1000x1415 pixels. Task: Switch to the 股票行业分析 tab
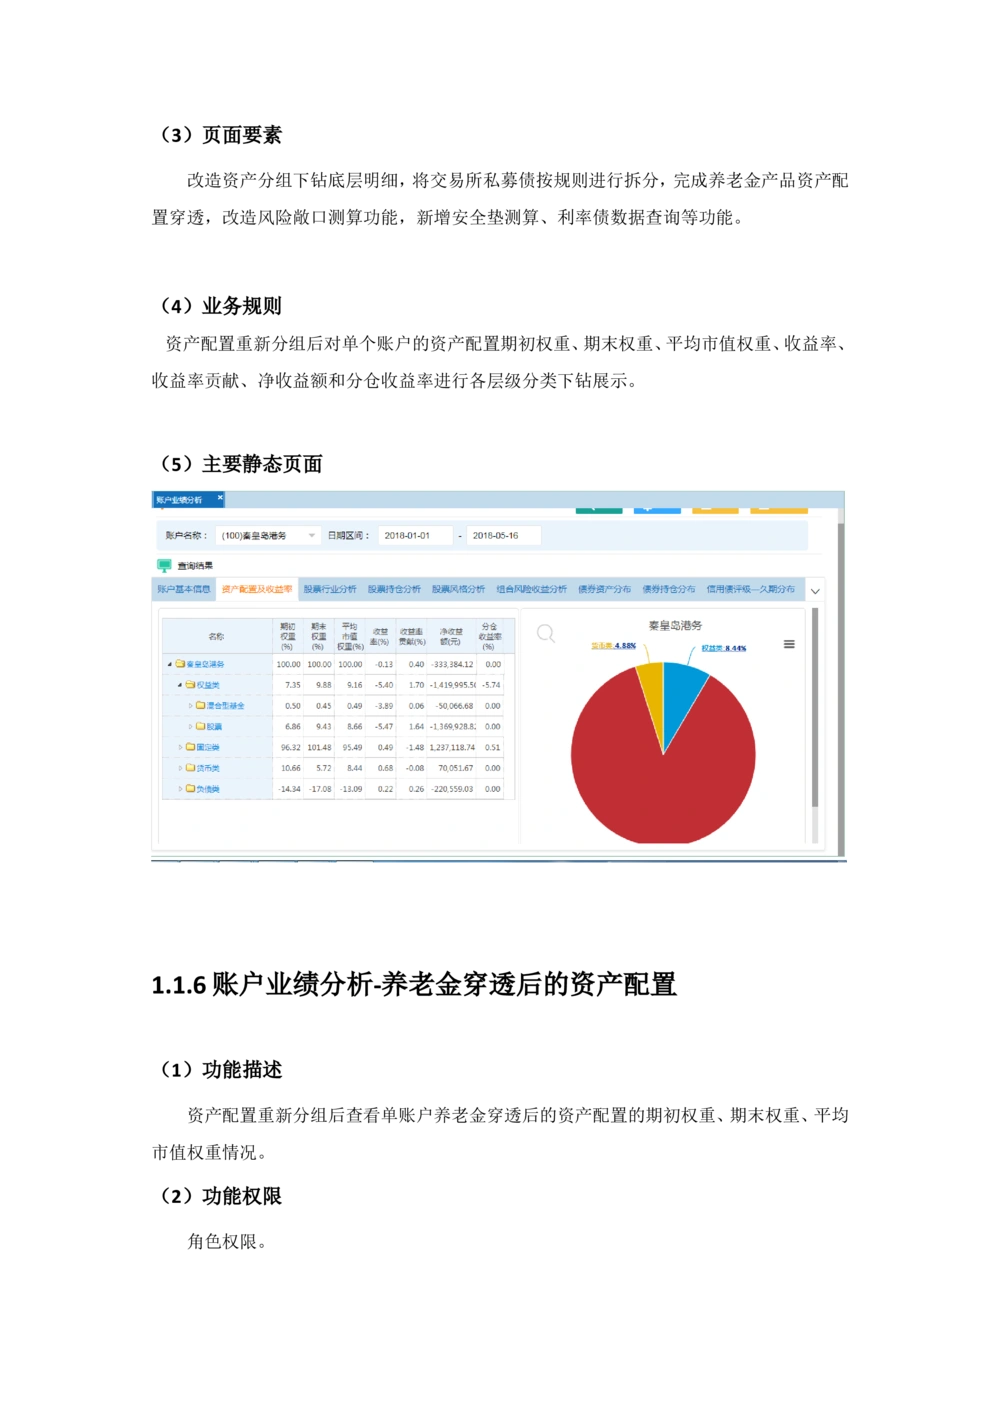[x=330, y=589]
